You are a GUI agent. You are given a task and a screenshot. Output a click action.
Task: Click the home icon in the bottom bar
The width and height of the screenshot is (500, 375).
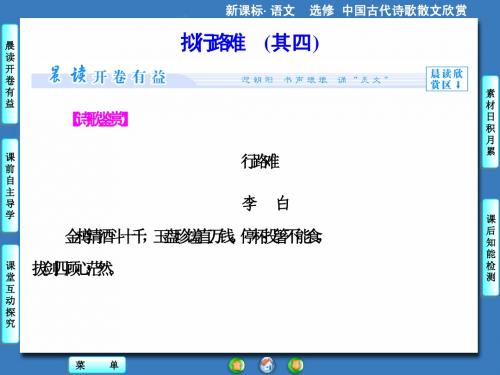pyautogui.click(x=267, y=365)
